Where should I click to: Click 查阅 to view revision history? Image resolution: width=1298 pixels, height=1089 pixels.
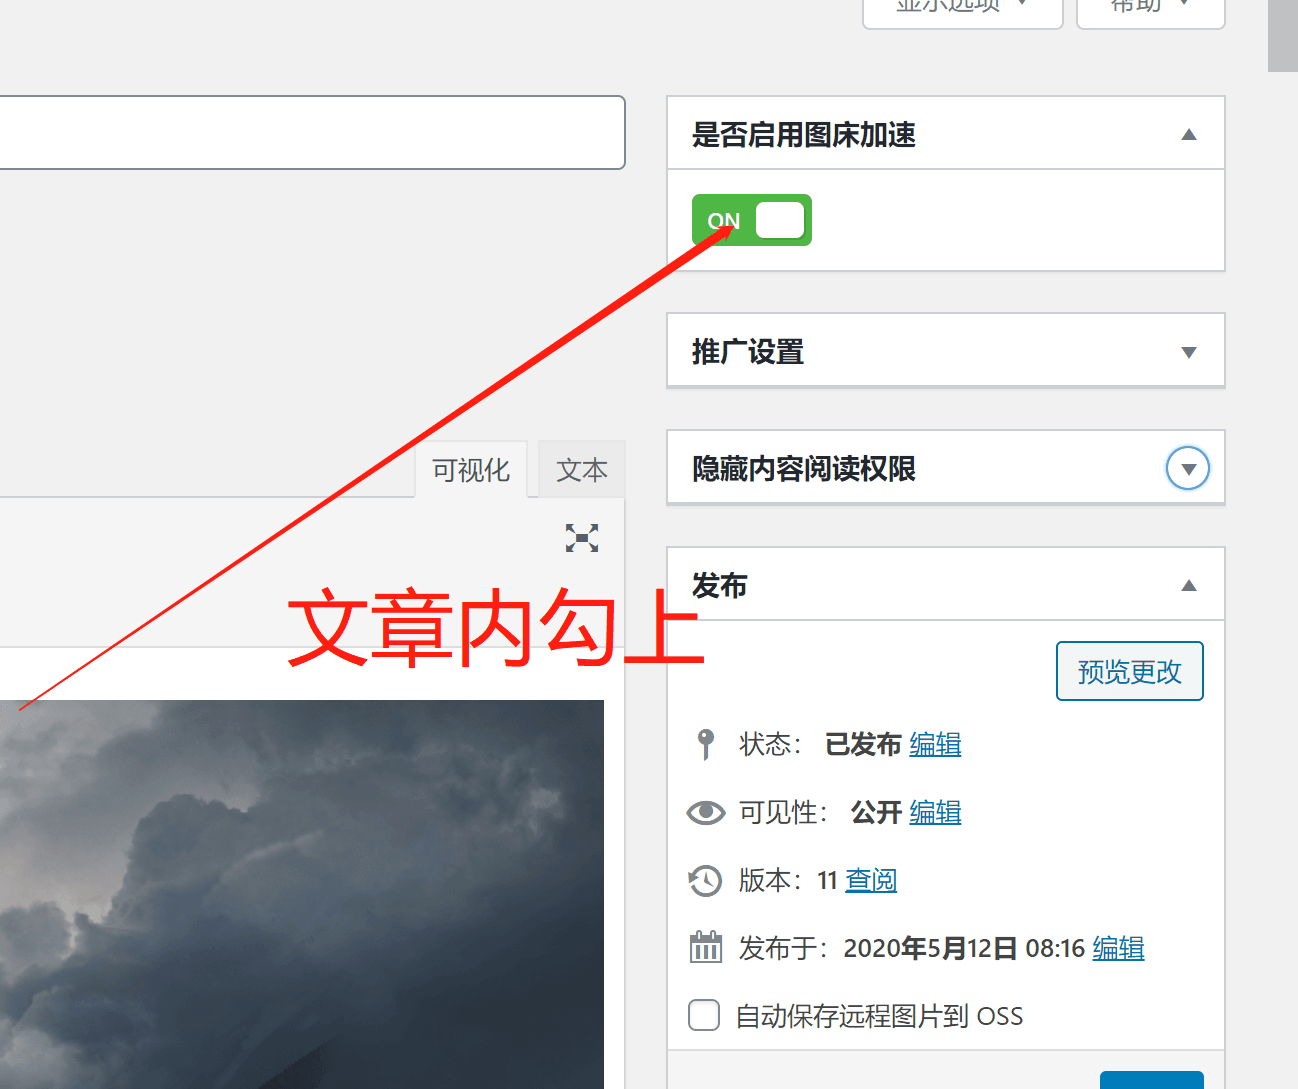point(870,881)
